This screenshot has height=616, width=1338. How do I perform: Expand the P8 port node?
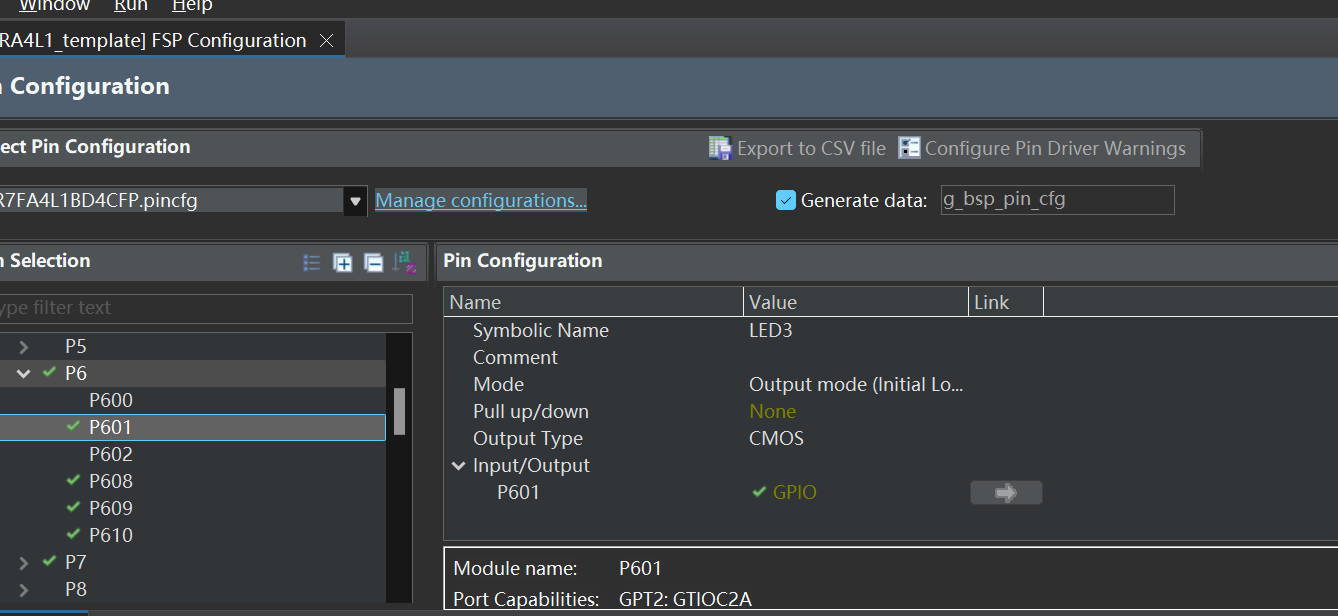pyautogui.click(x=24, y=589)
